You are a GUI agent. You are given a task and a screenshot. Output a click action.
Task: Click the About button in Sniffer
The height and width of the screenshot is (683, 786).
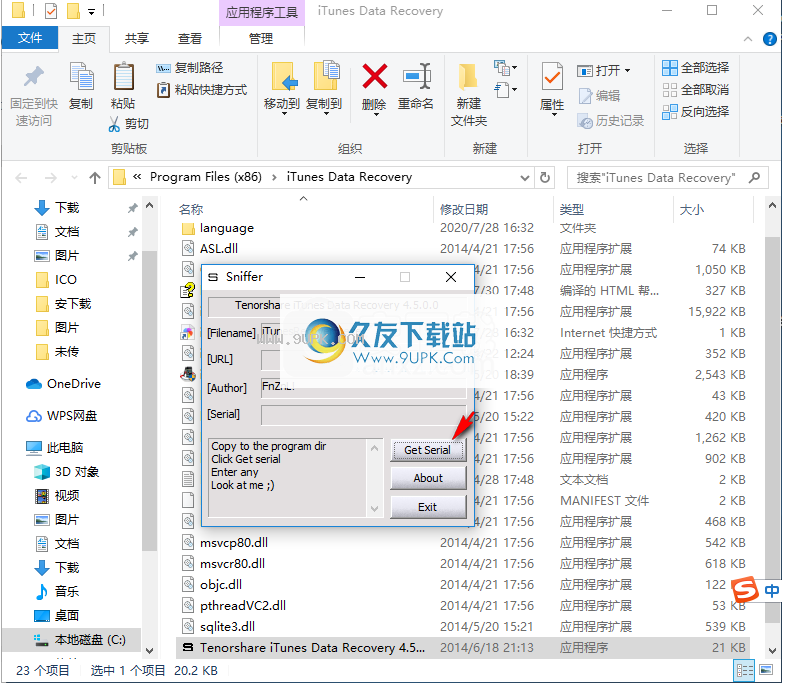428,478
